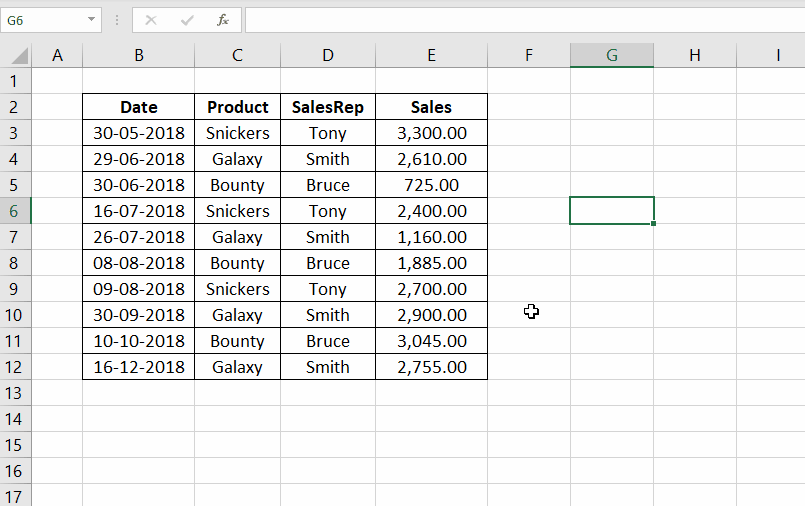Select column B header
This screenshot has height=506, width=805.
139,55
